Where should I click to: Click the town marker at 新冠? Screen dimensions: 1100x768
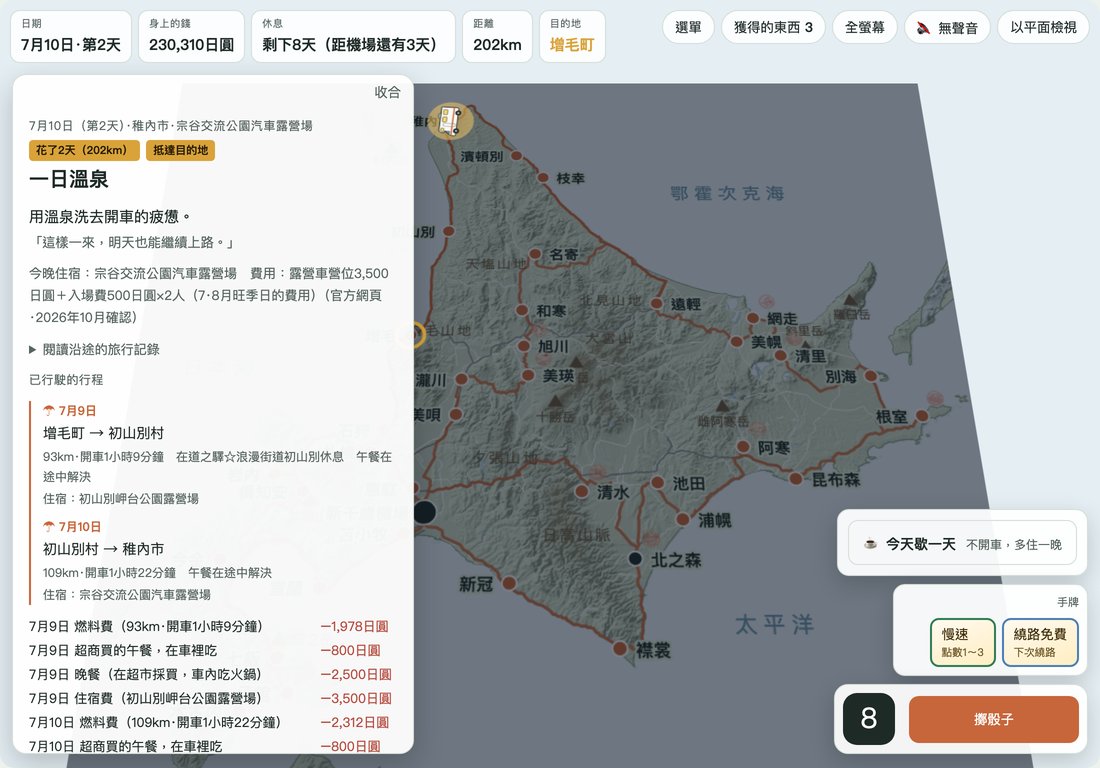509,583
